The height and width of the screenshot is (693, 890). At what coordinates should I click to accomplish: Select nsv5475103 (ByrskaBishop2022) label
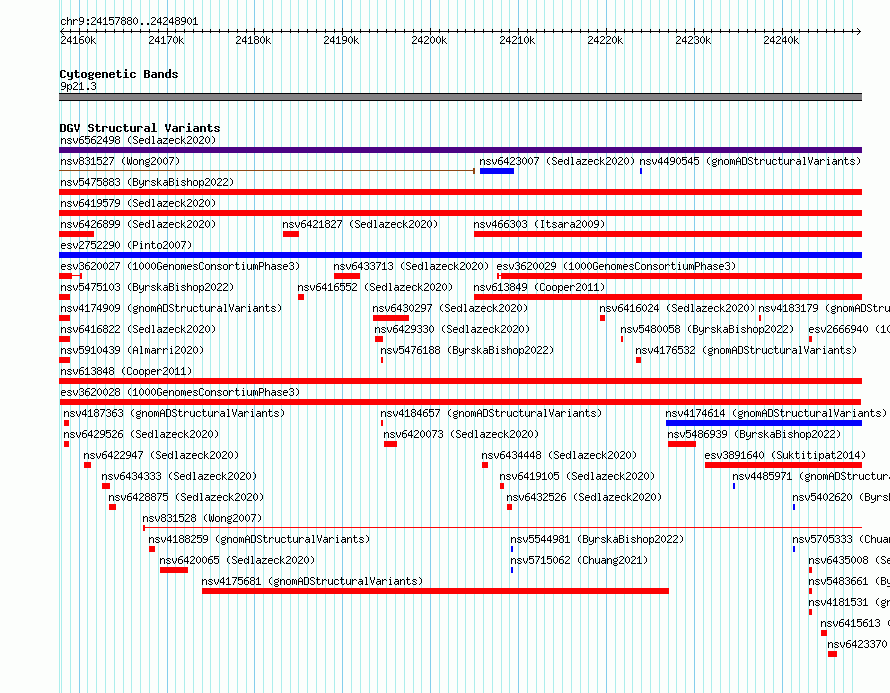147,287
